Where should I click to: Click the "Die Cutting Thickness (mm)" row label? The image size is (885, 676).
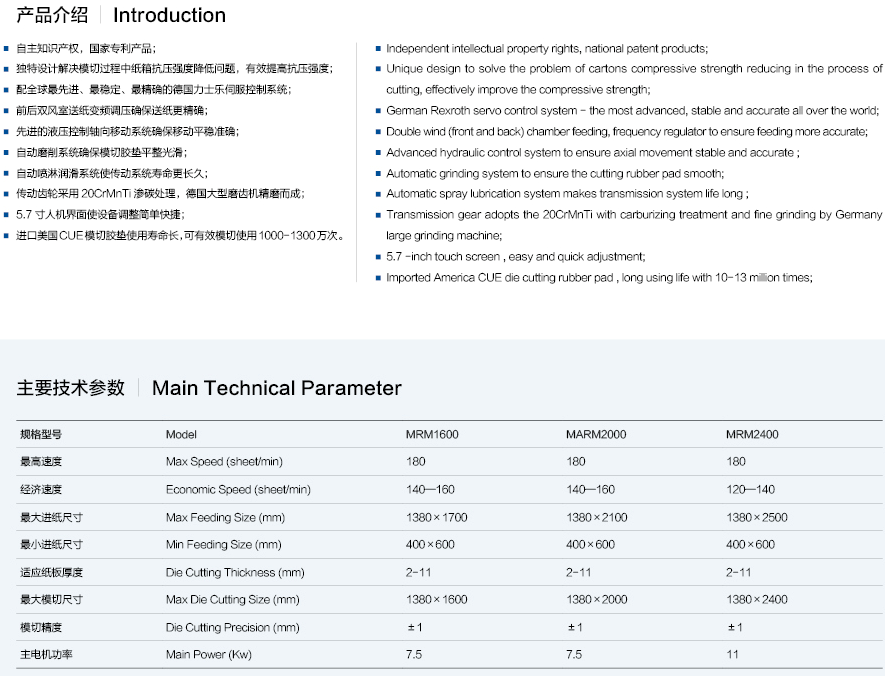click(x=235, y=572)
